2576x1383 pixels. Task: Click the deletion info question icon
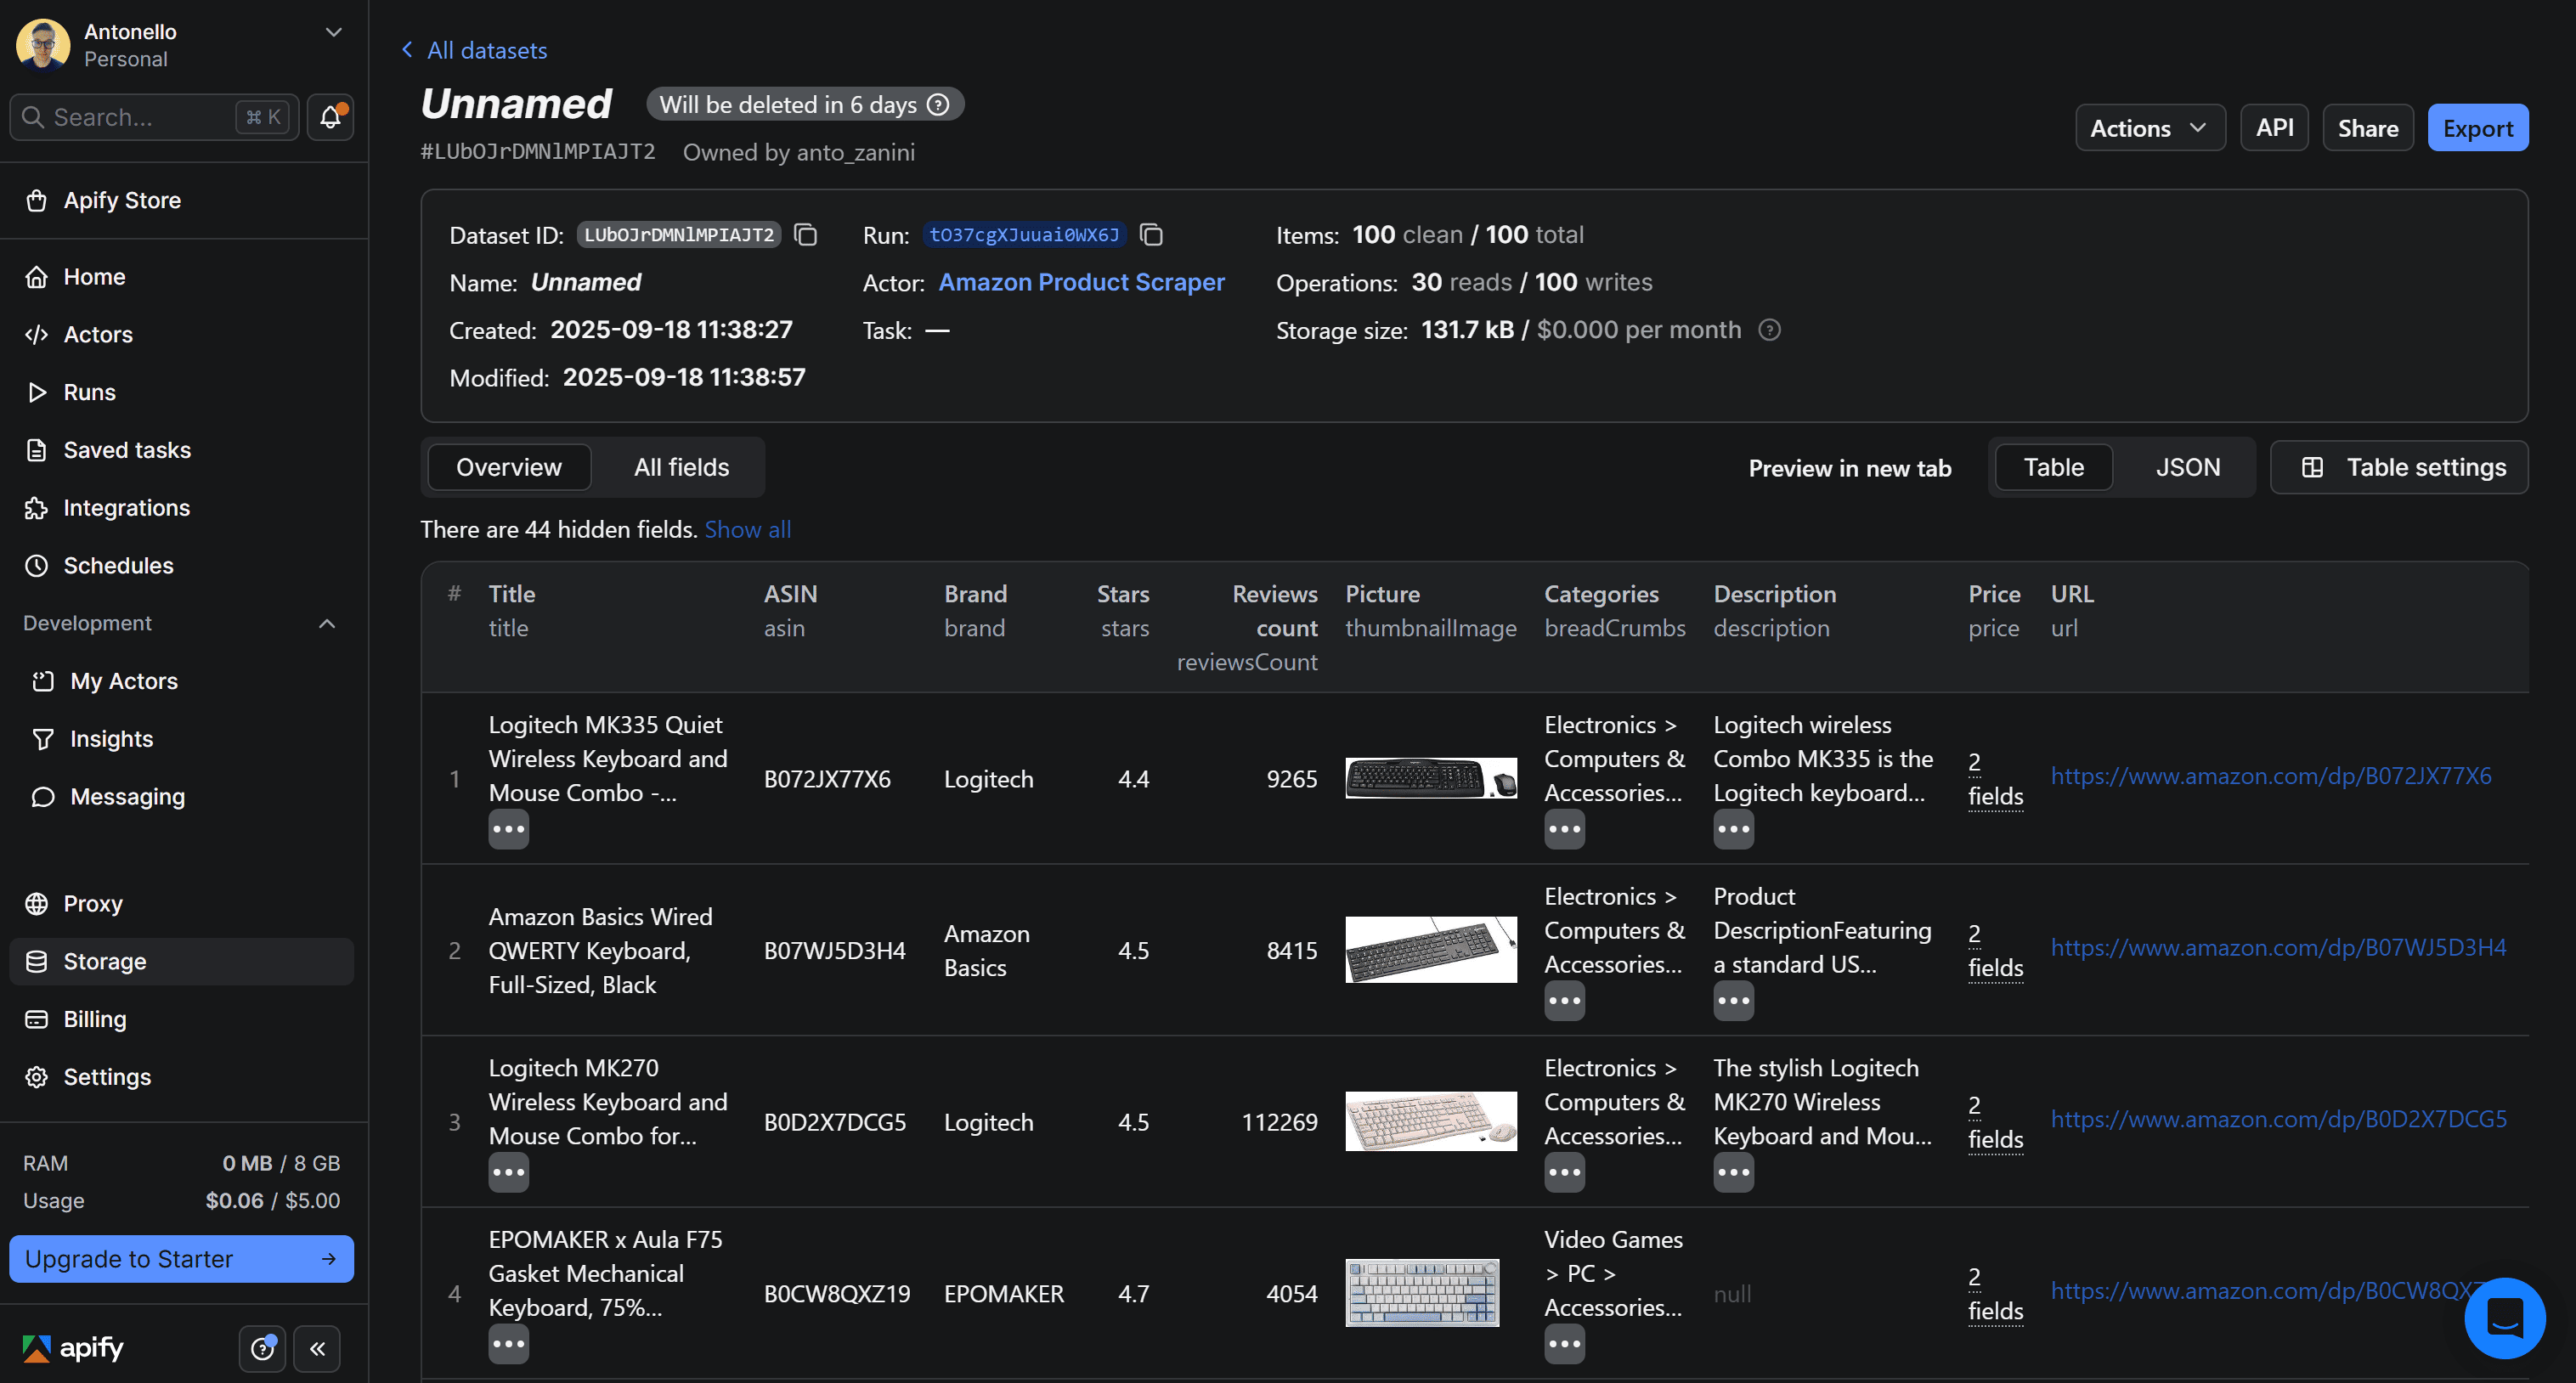click(x=938, y=105)
